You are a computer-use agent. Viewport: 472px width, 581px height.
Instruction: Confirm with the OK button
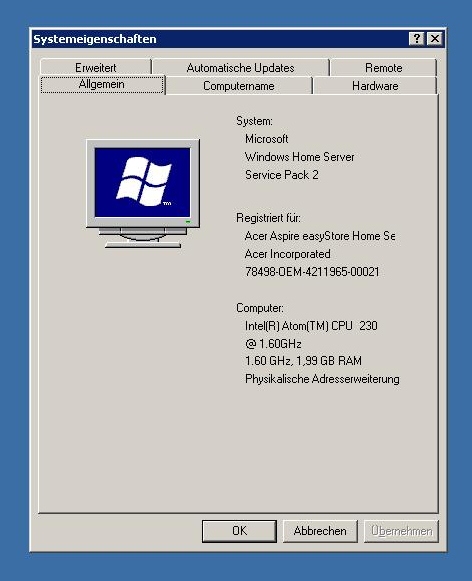point(239,531)
